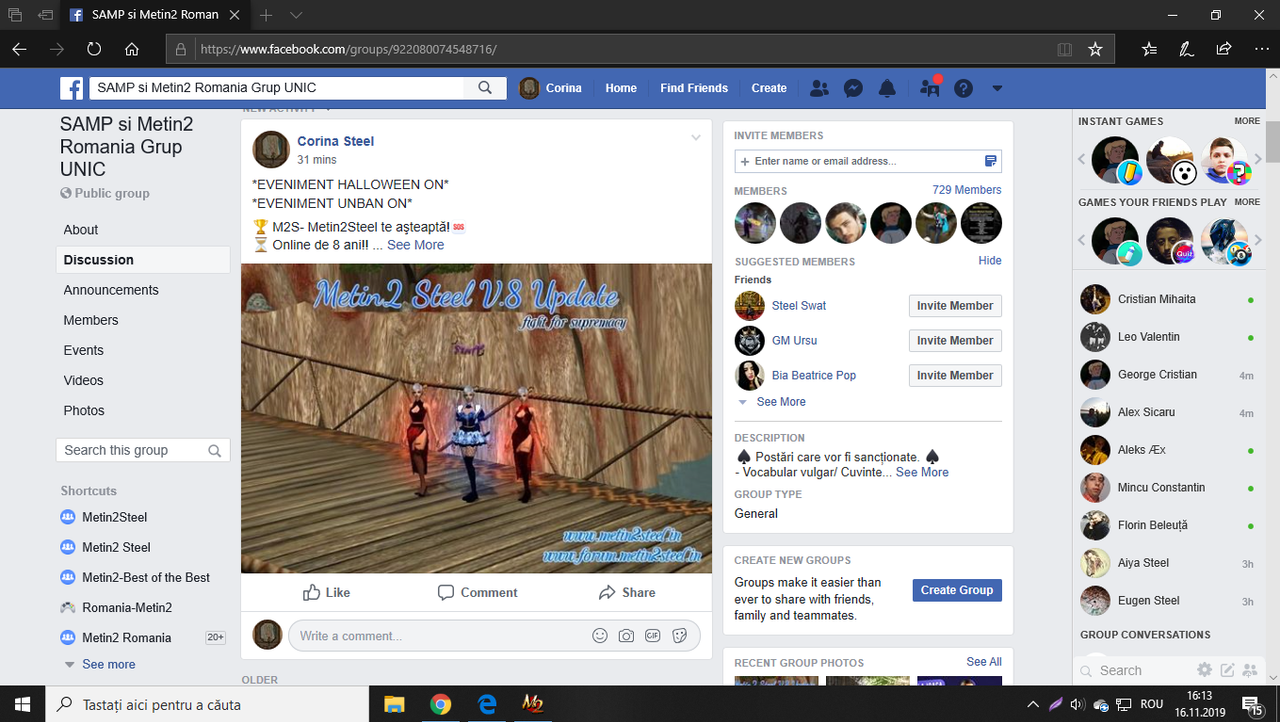Click the create group chat icon in chat bar
The height and width of the screenshot is (722, 1280).
[x=1250, y=670]
